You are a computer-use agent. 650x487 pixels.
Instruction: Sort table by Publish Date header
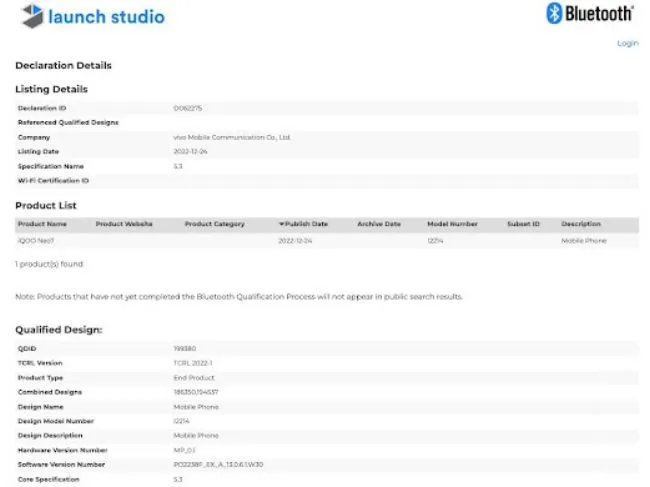303,224
